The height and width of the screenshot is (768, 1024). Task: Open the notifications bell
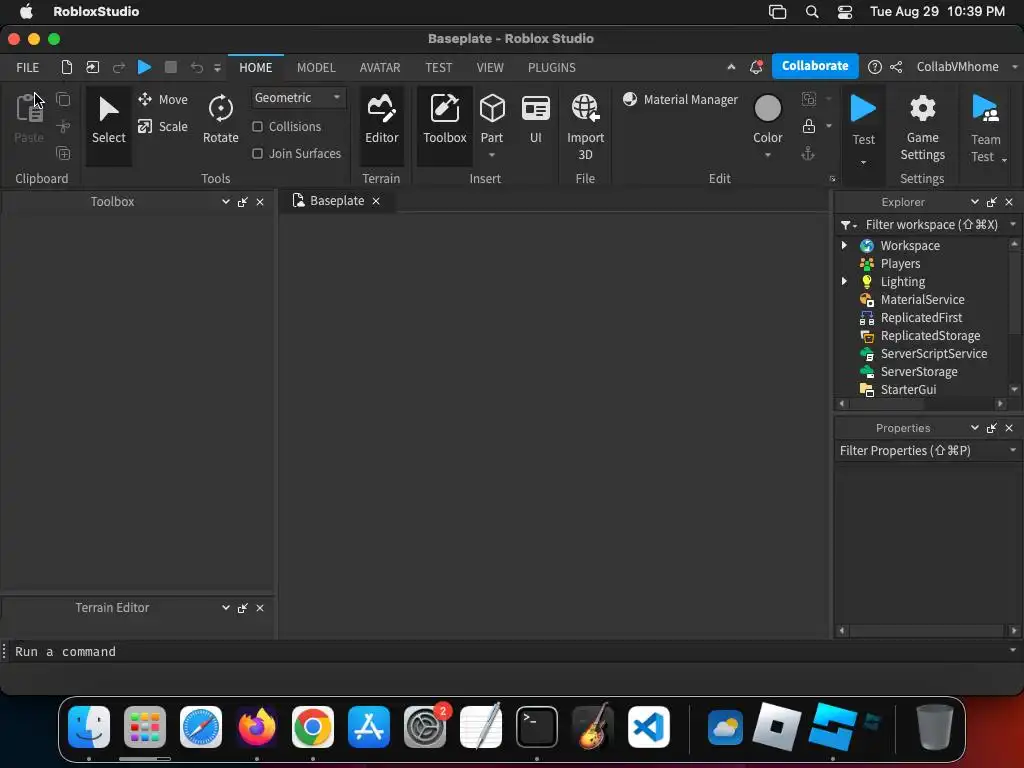(x=756, y=67)
